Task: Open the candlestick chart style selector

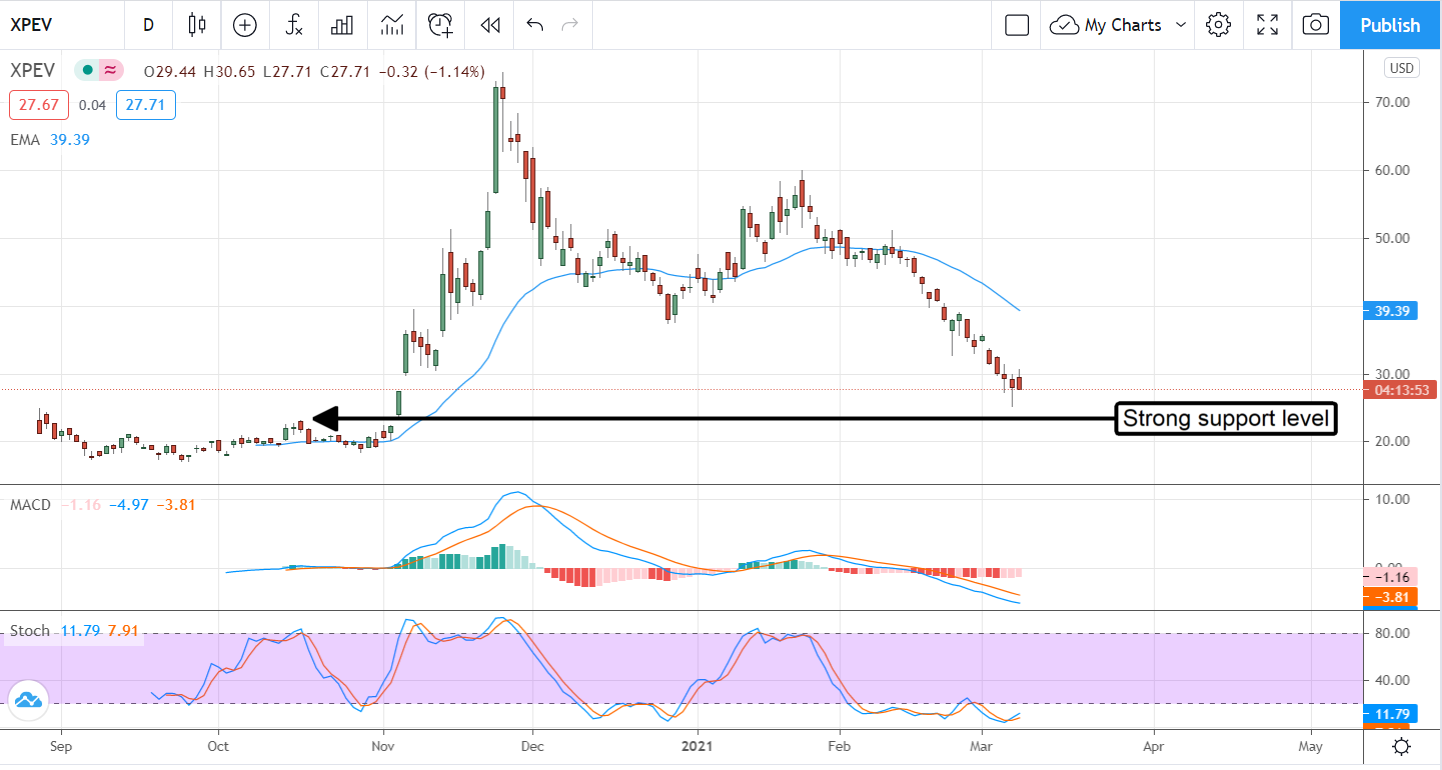Action: tap(197, 25)
